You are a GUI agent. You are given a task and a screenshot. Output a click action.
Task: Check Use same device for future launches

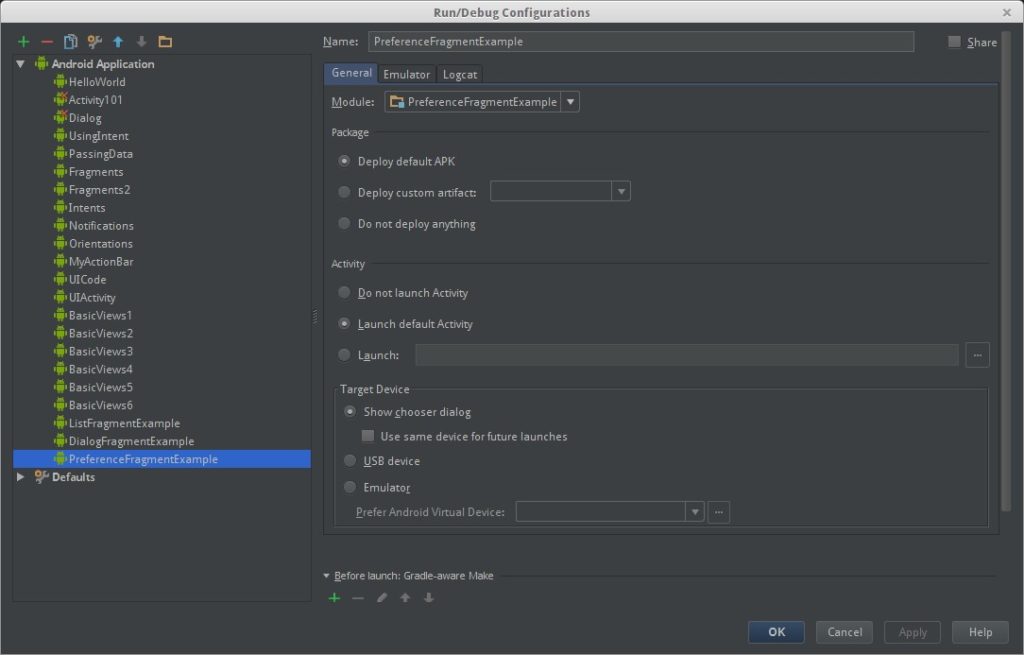coord(368,436)
